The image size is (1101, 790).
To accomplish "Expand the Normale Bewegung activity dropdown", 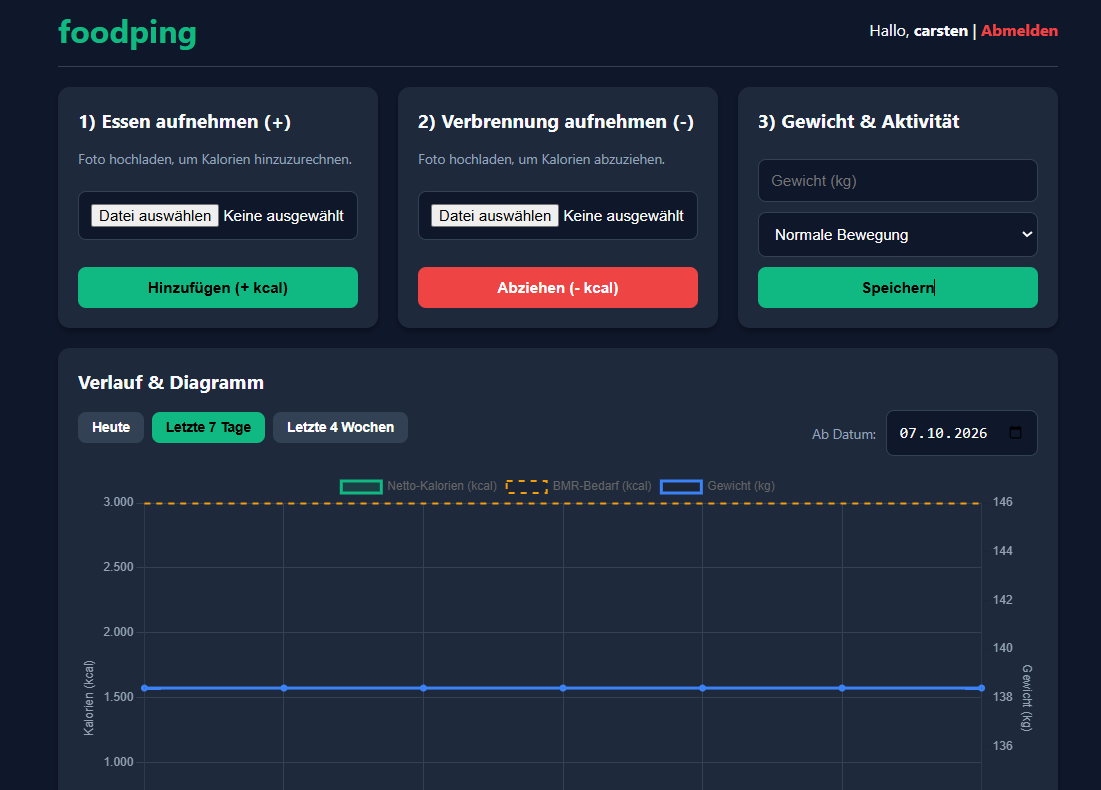I will click(897, 235).
